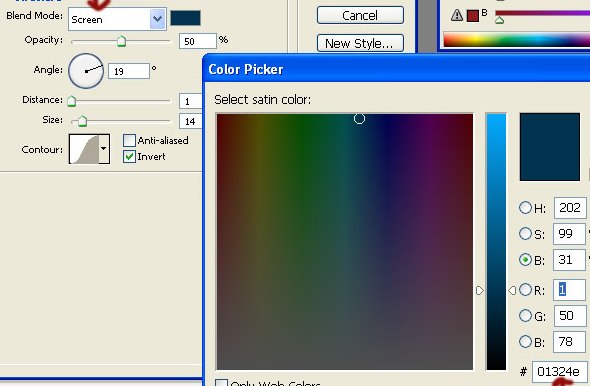590x386 pixels.
Task: Open the Contour picker dropdown arrow
Action: coord(104,149)
